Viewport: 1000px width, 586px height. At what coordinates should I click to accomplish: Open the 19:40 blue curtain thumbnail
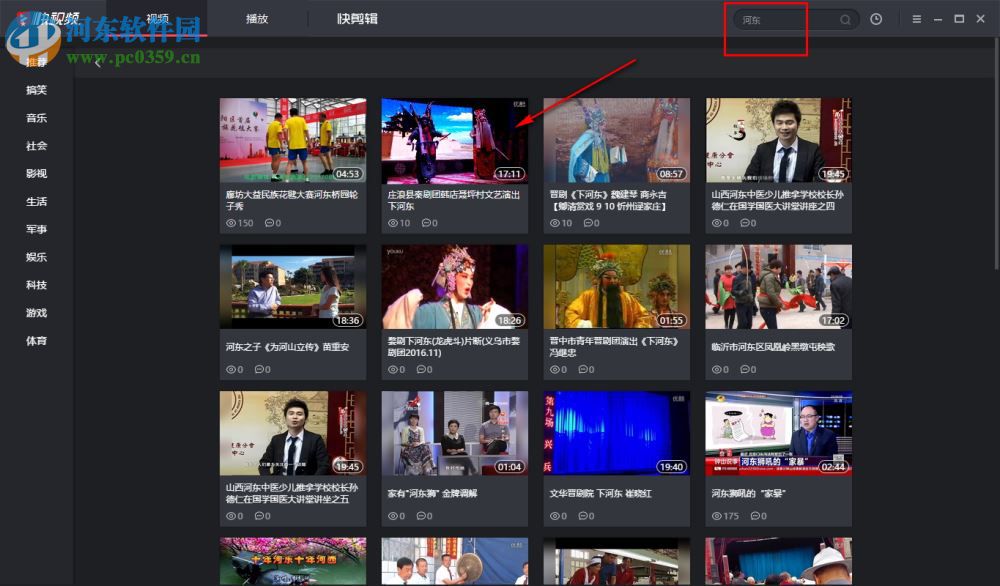pos(617,434)
